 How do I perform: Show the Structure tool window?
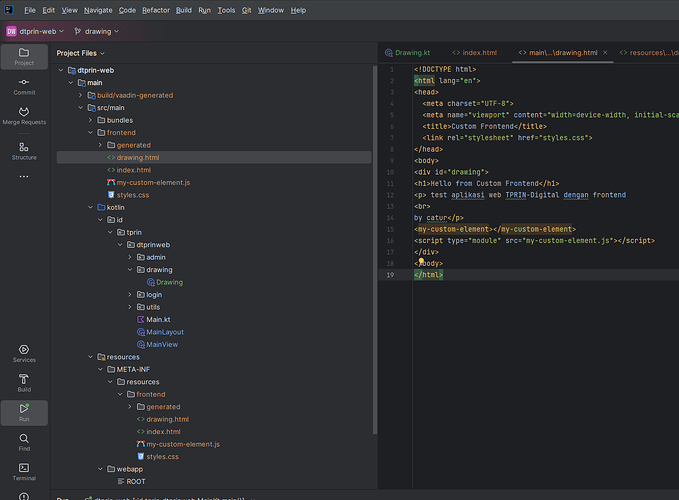[23, 150]
